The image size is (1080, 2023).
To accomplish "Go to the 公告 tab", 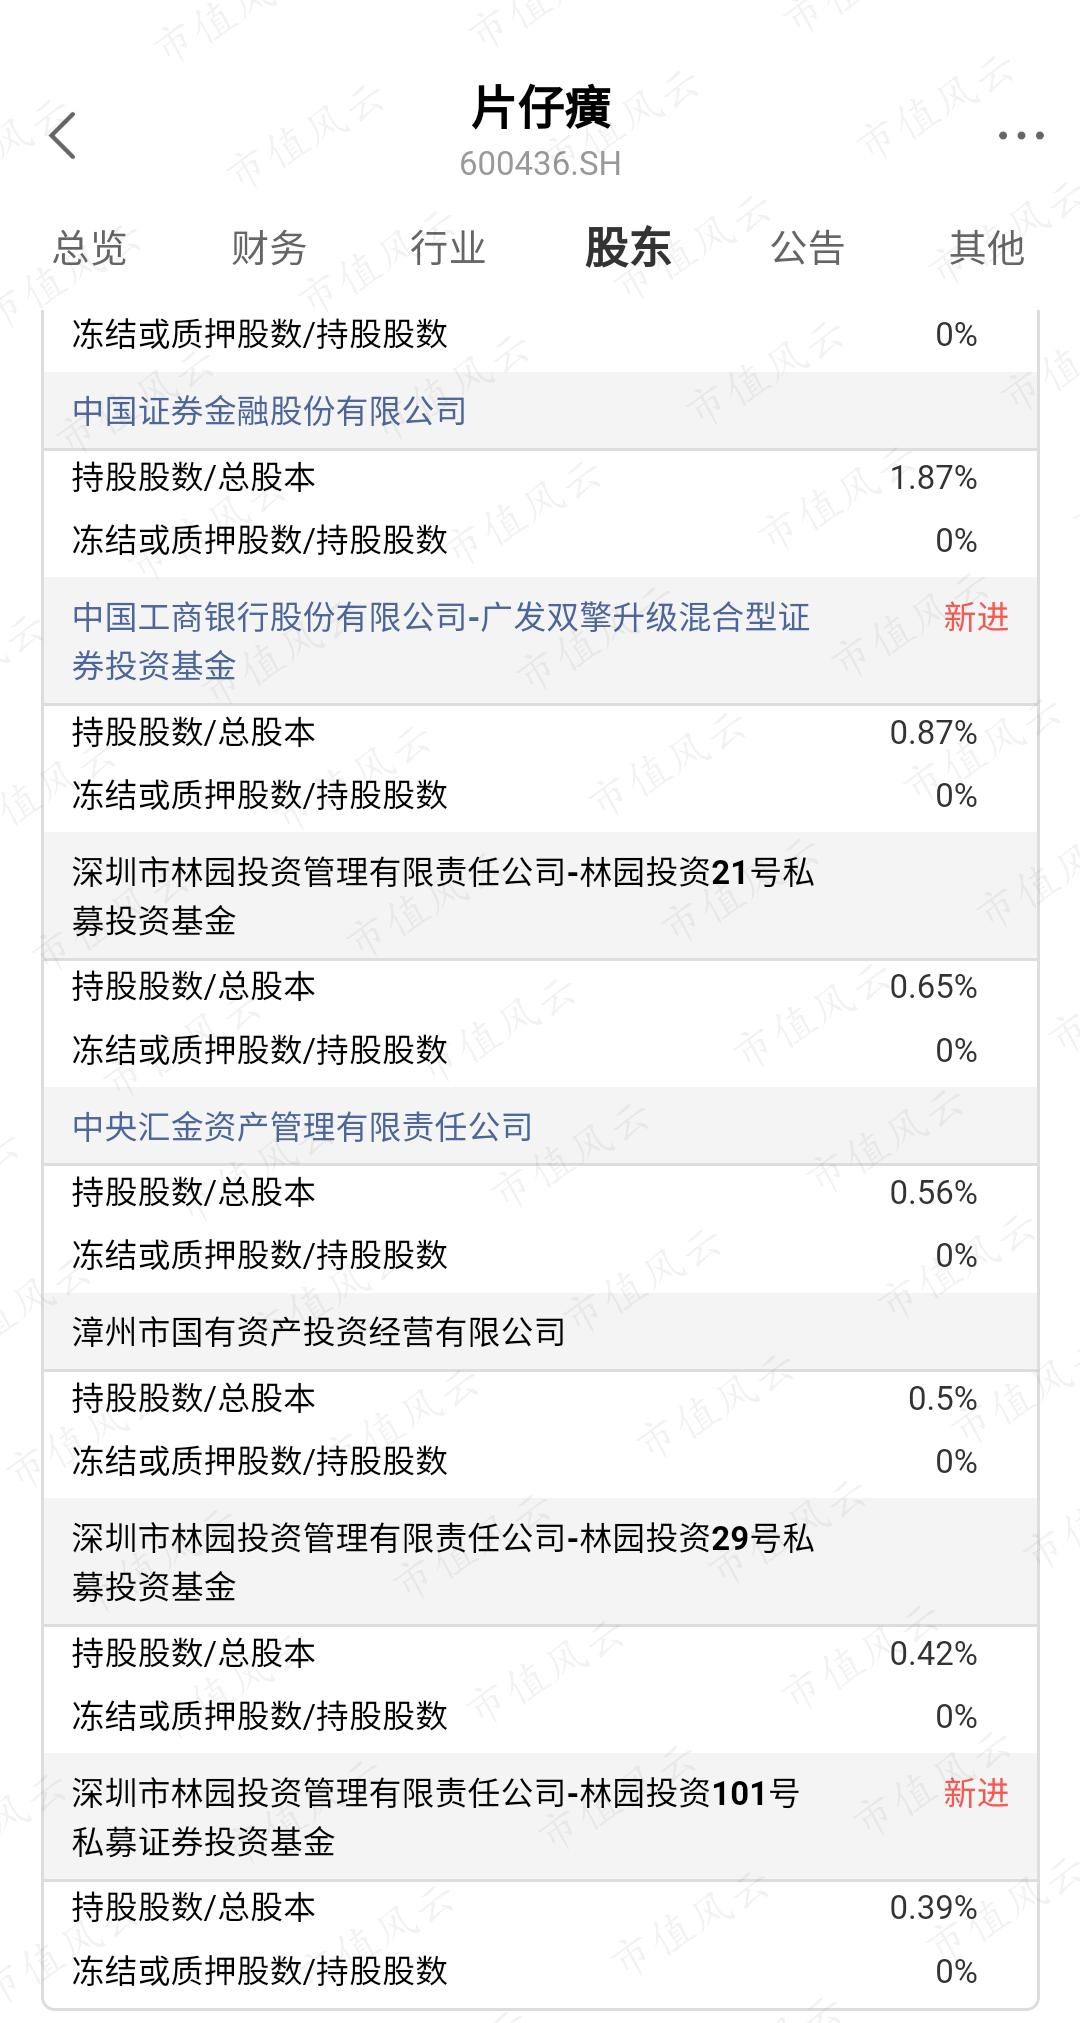I will pos(807,248).
